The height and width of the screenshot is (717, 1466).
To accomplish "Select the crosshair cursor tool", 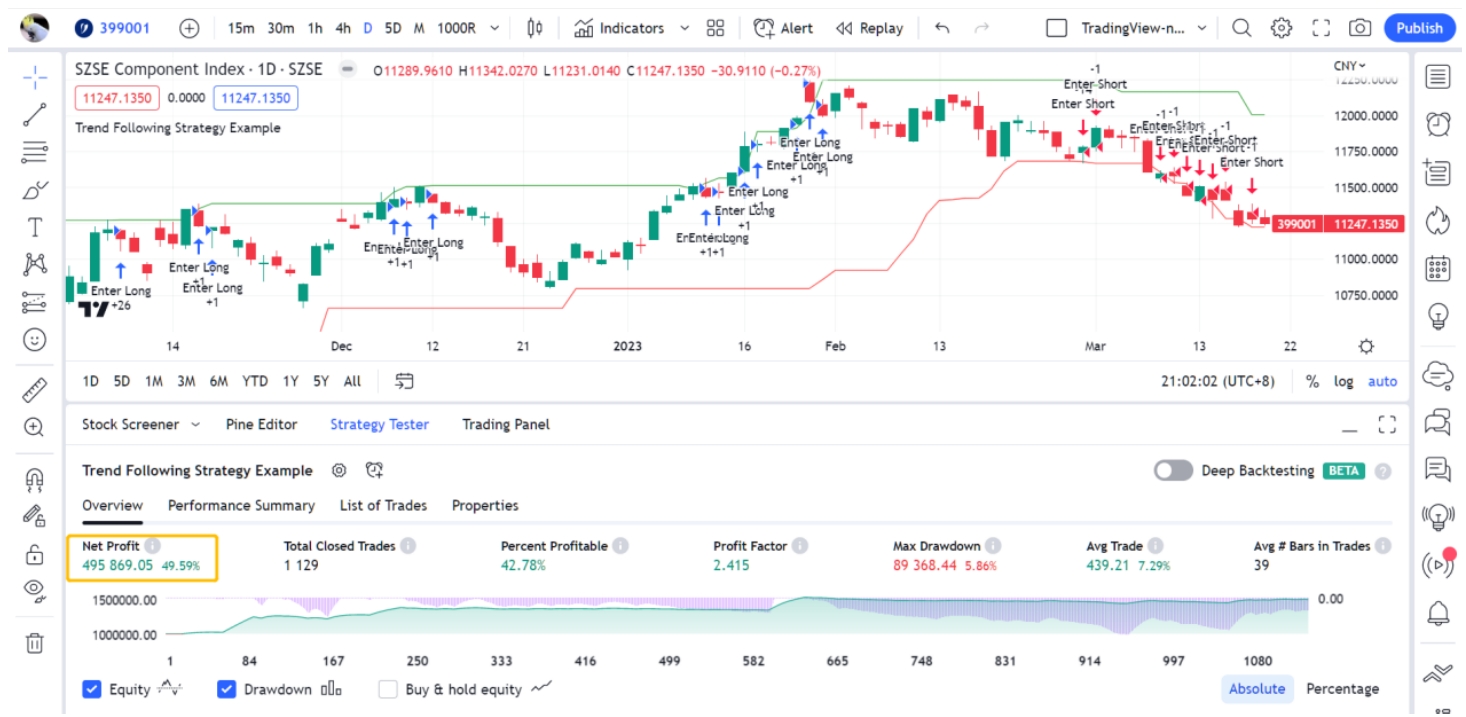I will pos(35,77).
